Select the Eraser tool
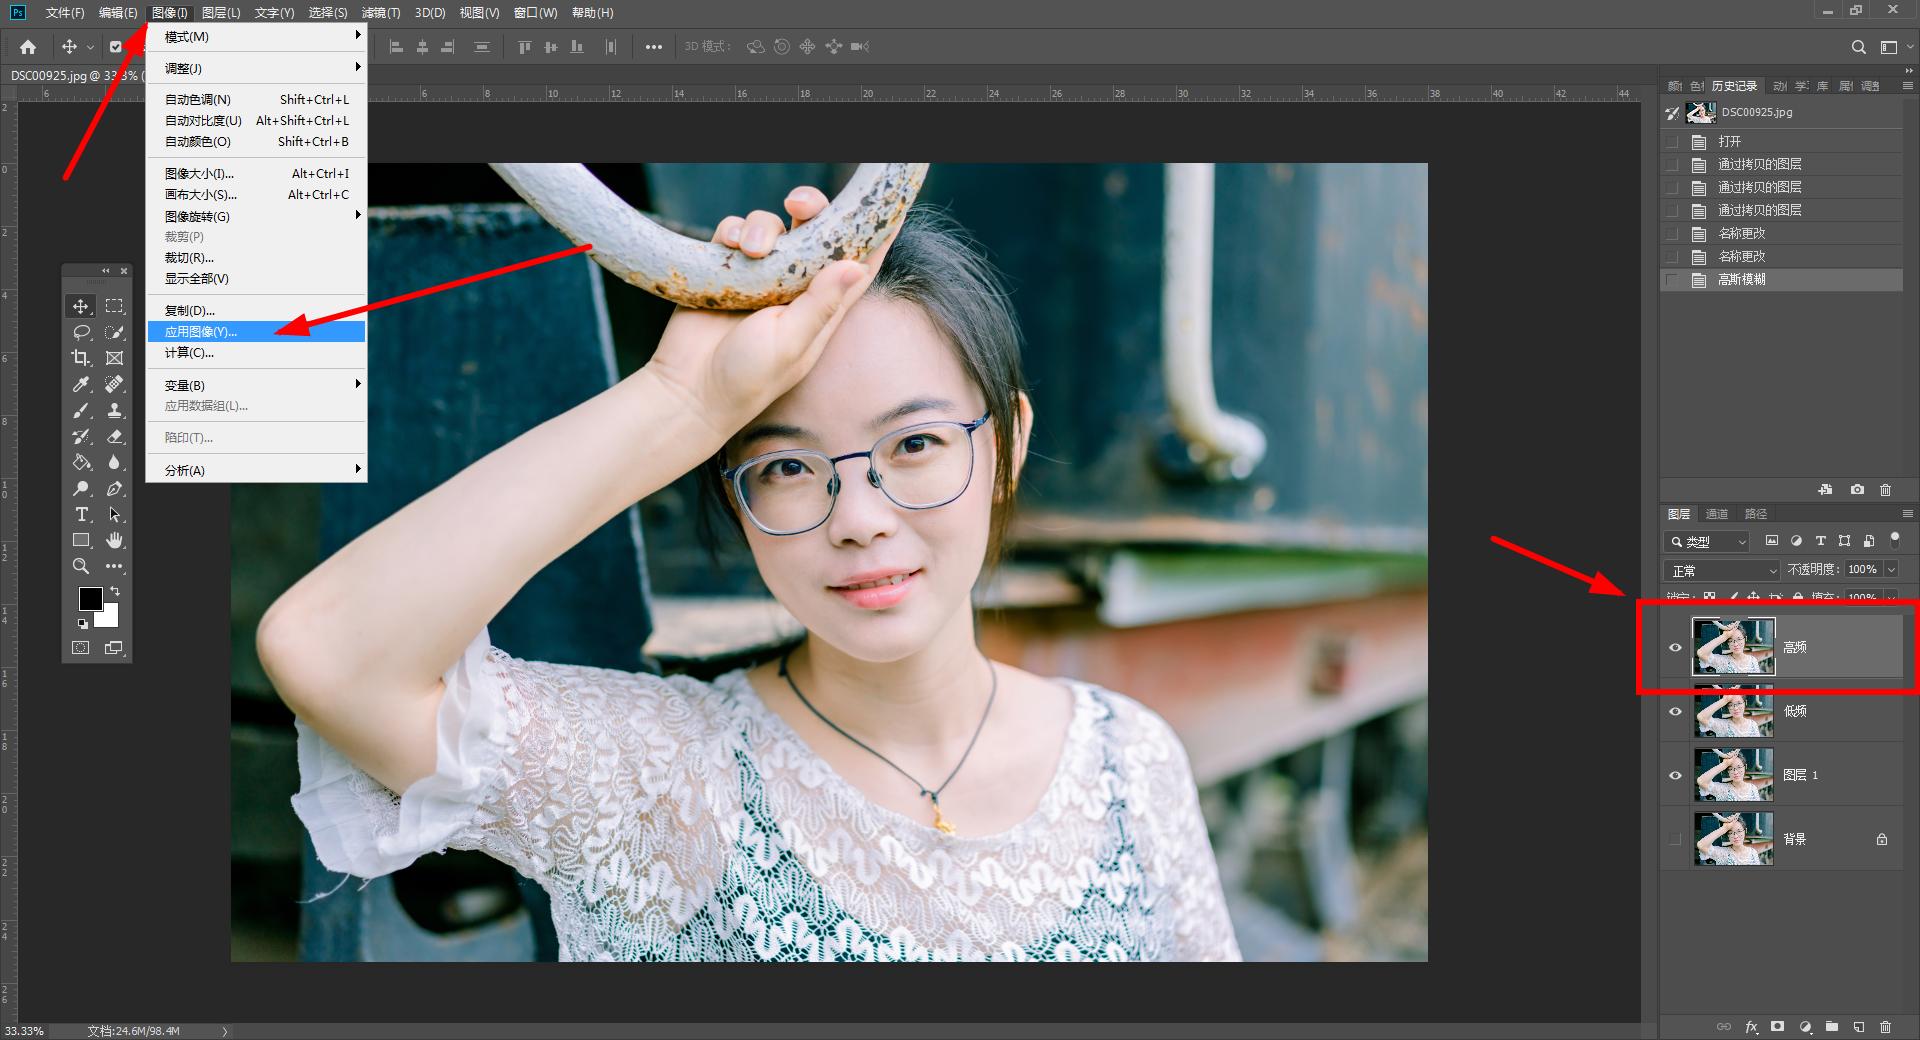Screen dimensions: 1920x1040 (115, 436)
